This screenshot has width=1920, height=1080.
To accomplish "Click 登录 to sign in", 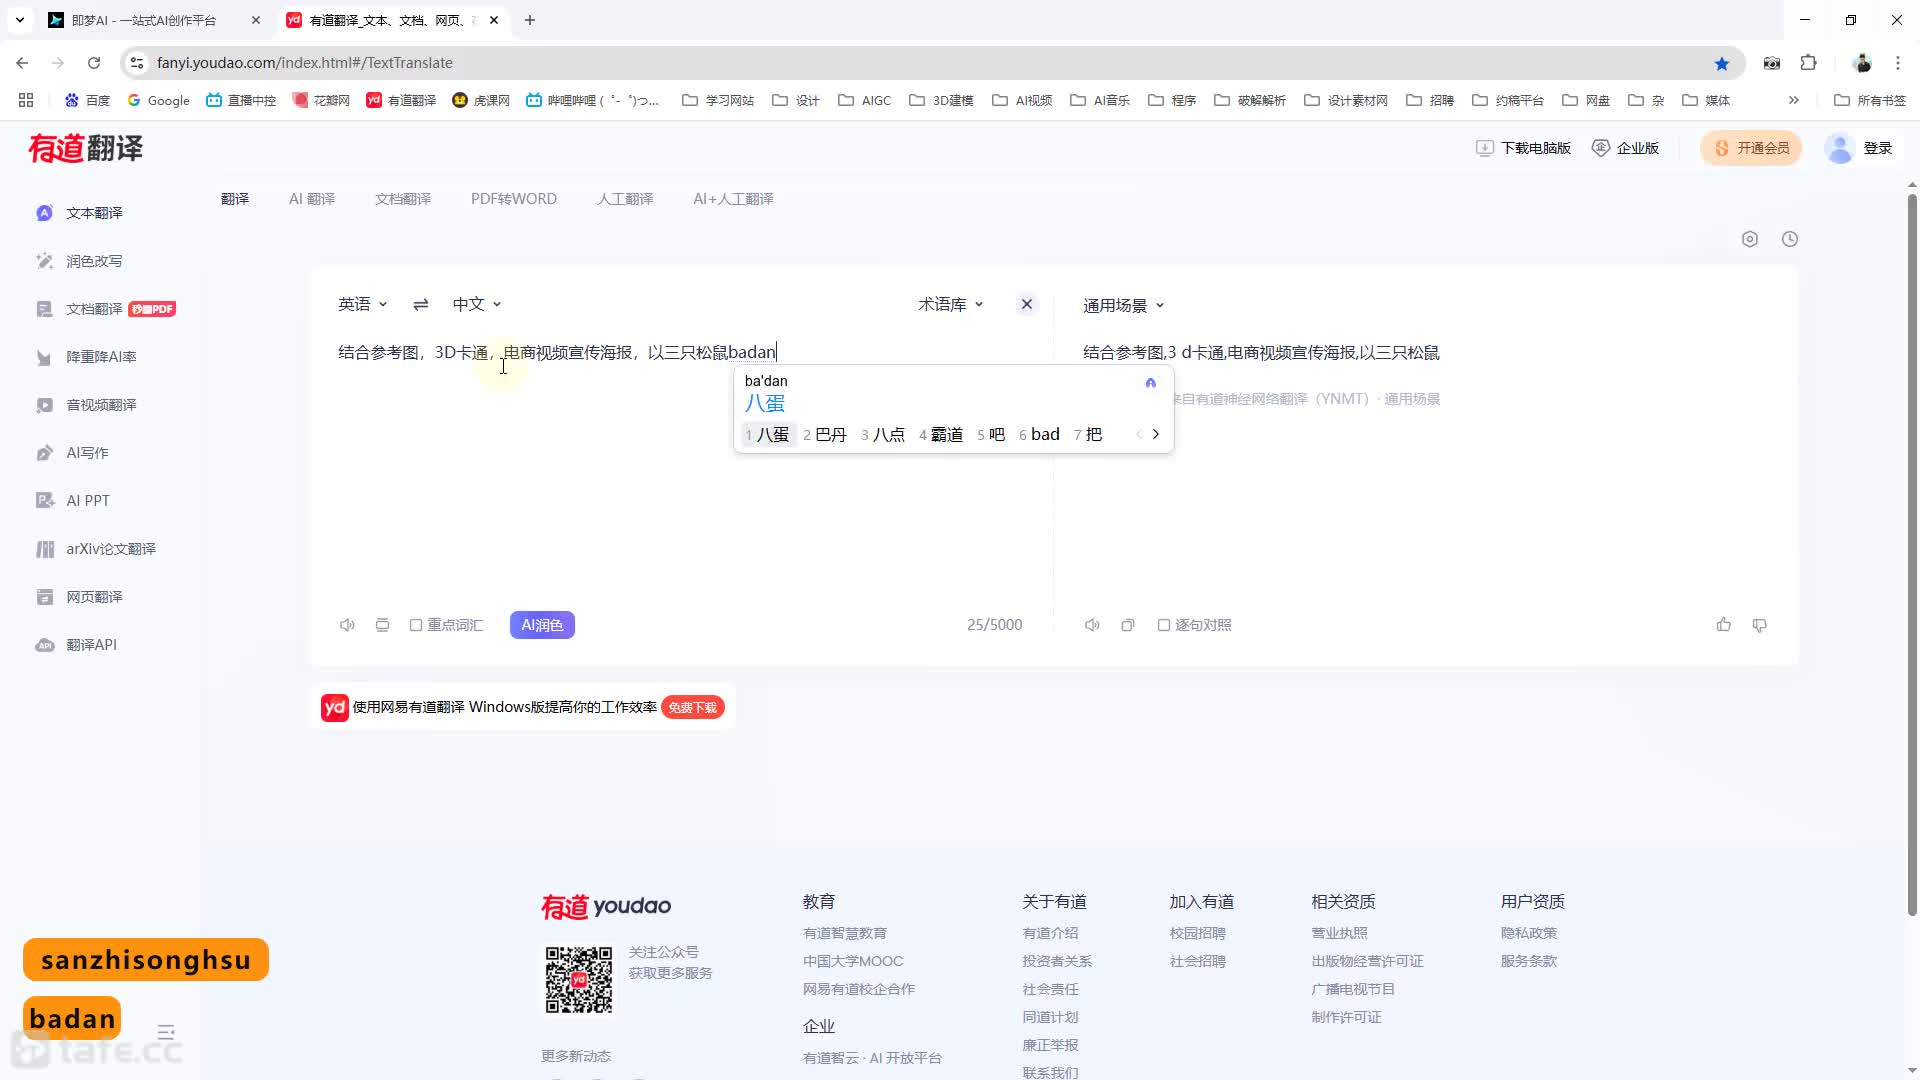I will [x=1878, y=148].
